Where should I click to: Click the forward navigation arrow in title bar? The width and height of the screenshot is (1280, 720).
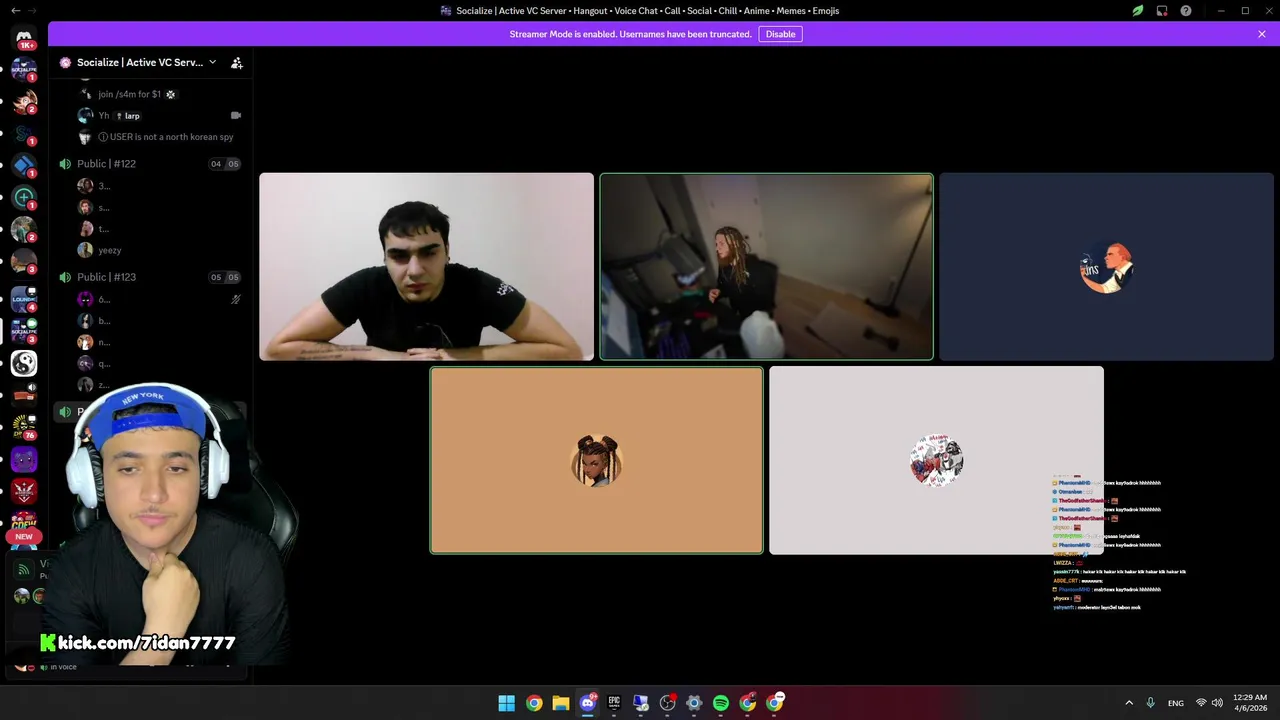pyautogui.click(x=34, y=10)
